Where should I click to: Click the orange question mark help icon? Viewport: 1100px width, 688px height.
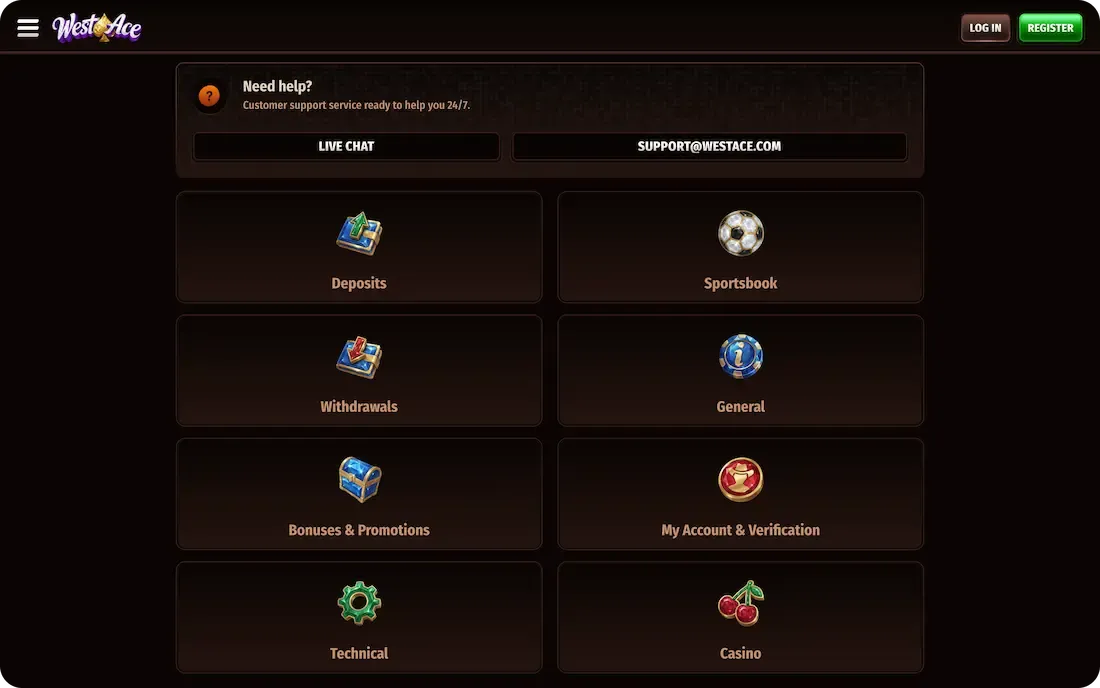(x=209, y=95)
